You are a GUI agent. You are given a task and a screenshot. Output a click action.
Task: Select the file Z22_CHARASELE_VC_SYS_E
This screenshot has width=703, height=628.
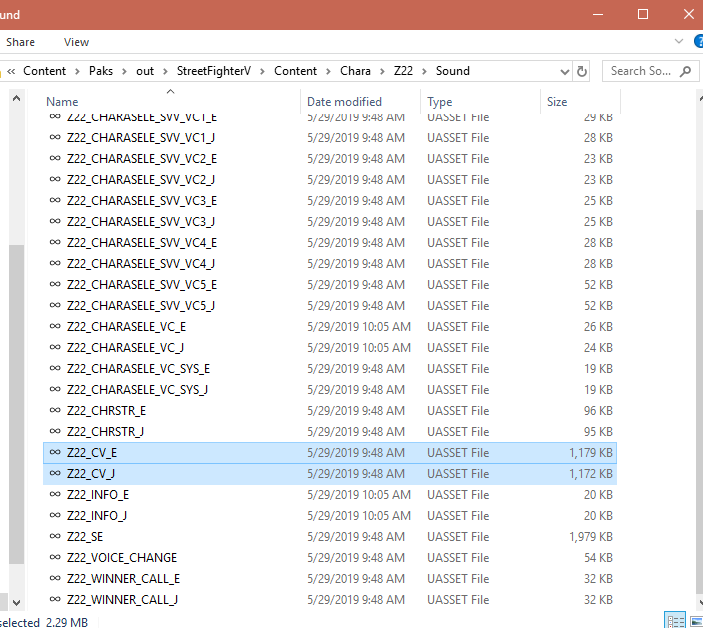click(x=330, y=368)
